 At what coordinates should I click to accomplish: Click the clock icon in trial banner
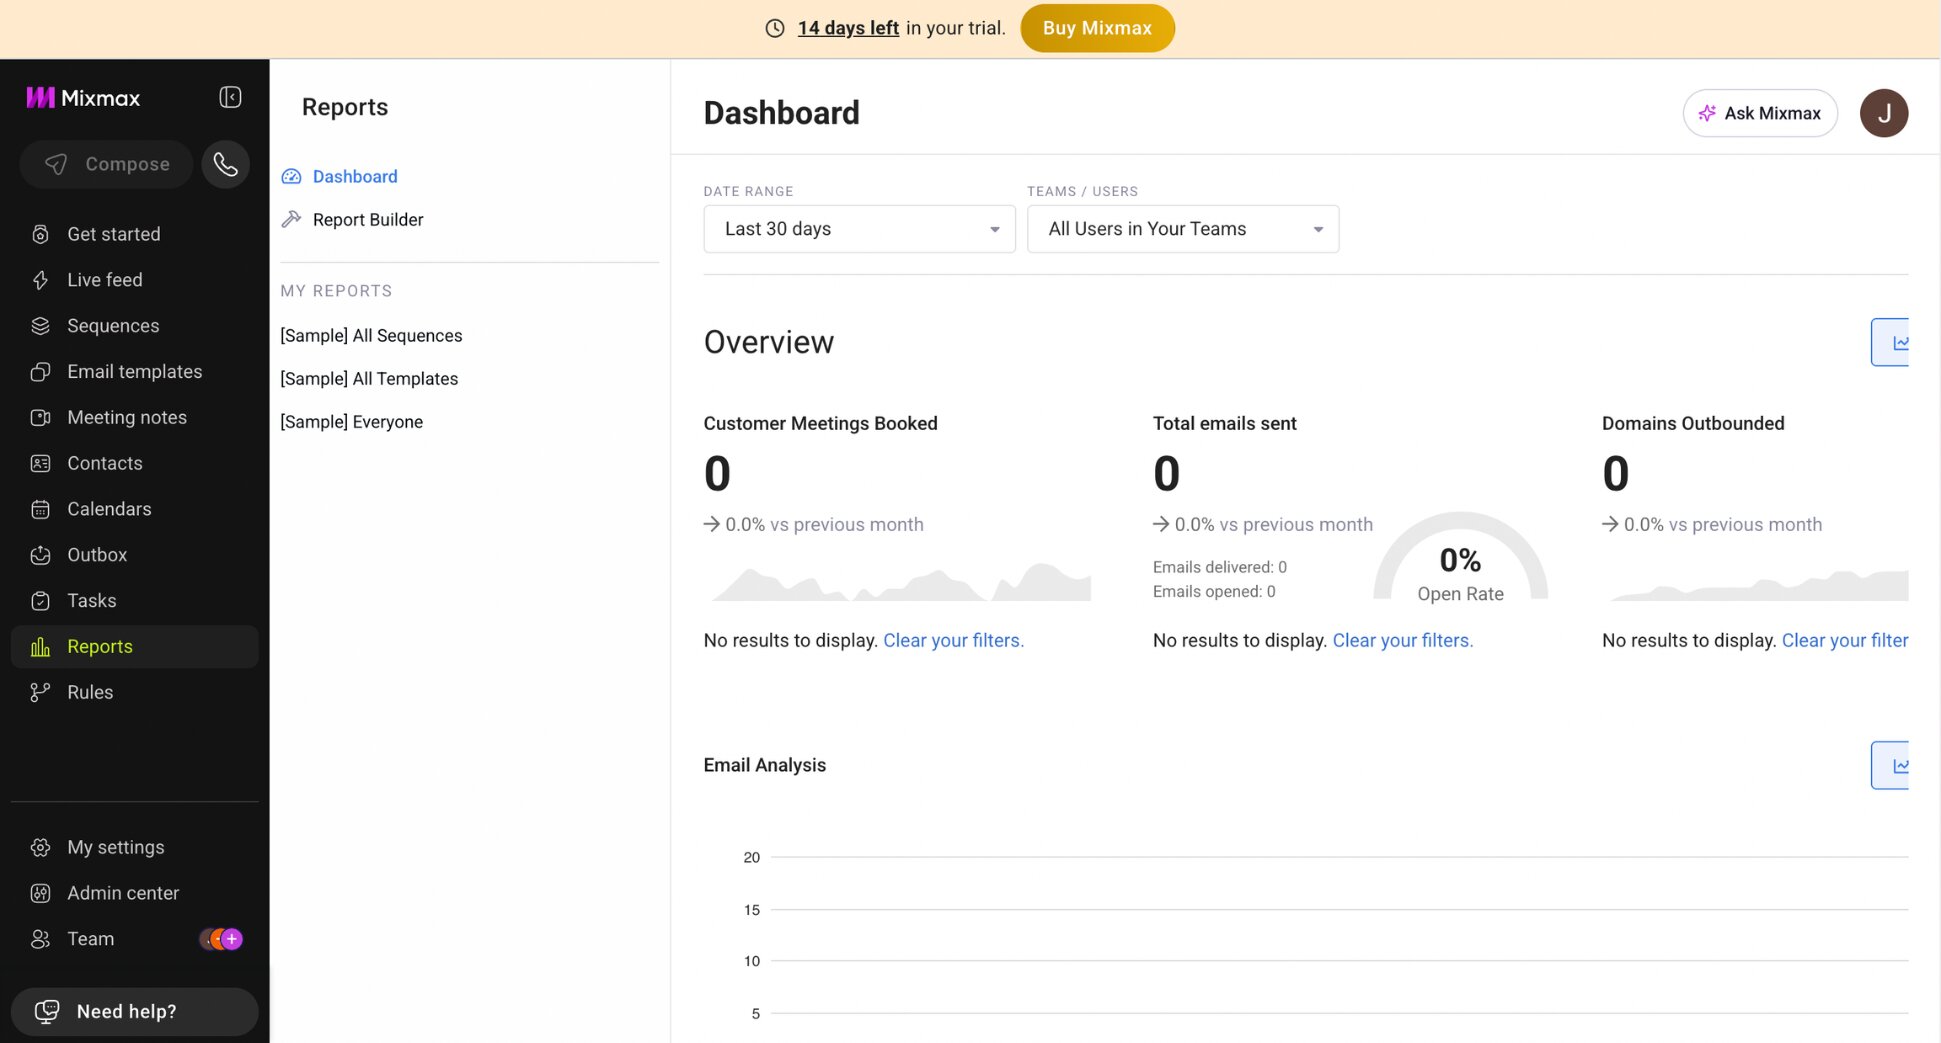(775, 28)
